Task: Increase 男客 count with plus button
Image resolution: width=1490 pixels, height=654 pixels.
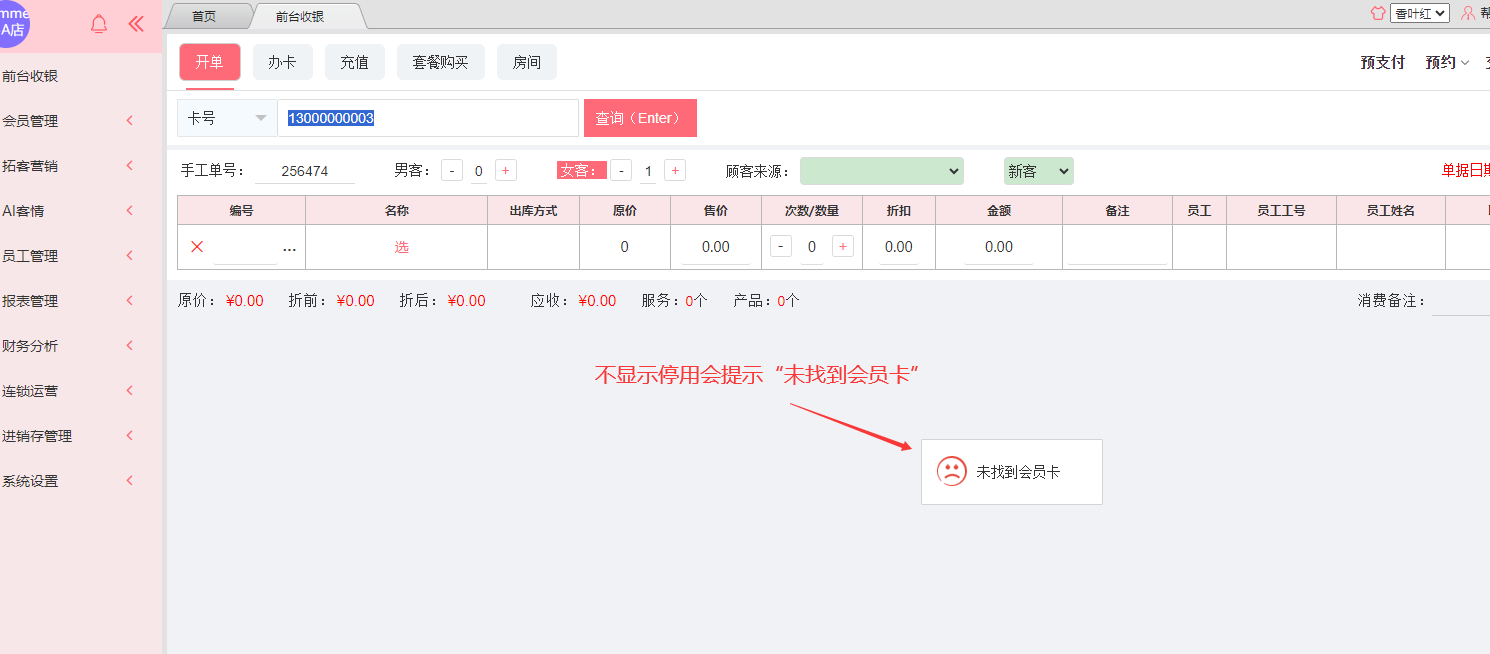Action: click(x=506, y=171)
